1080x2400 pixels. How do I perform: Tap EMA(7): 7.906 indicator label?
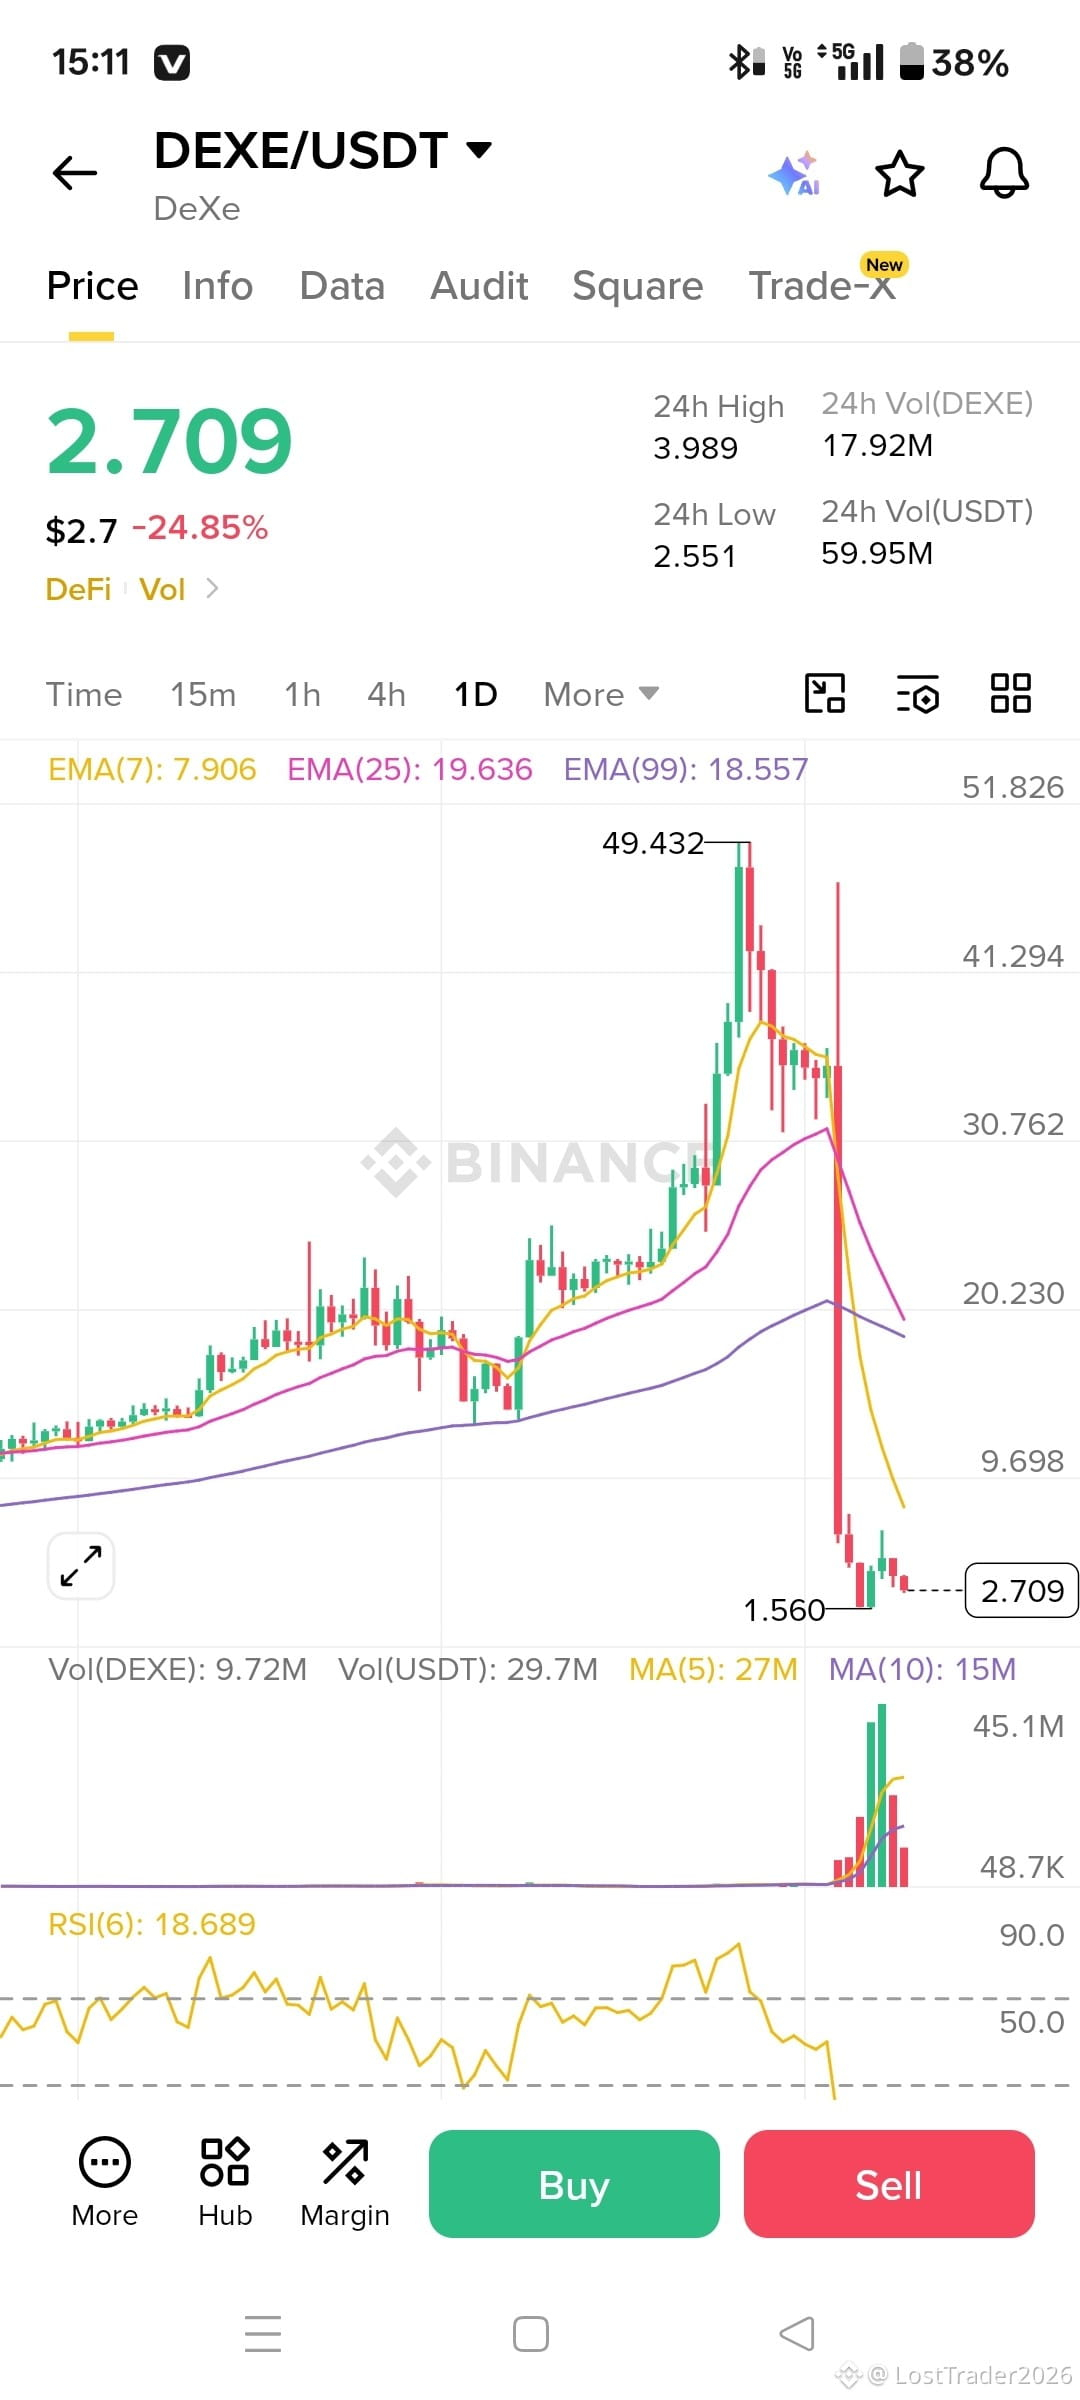152,769
